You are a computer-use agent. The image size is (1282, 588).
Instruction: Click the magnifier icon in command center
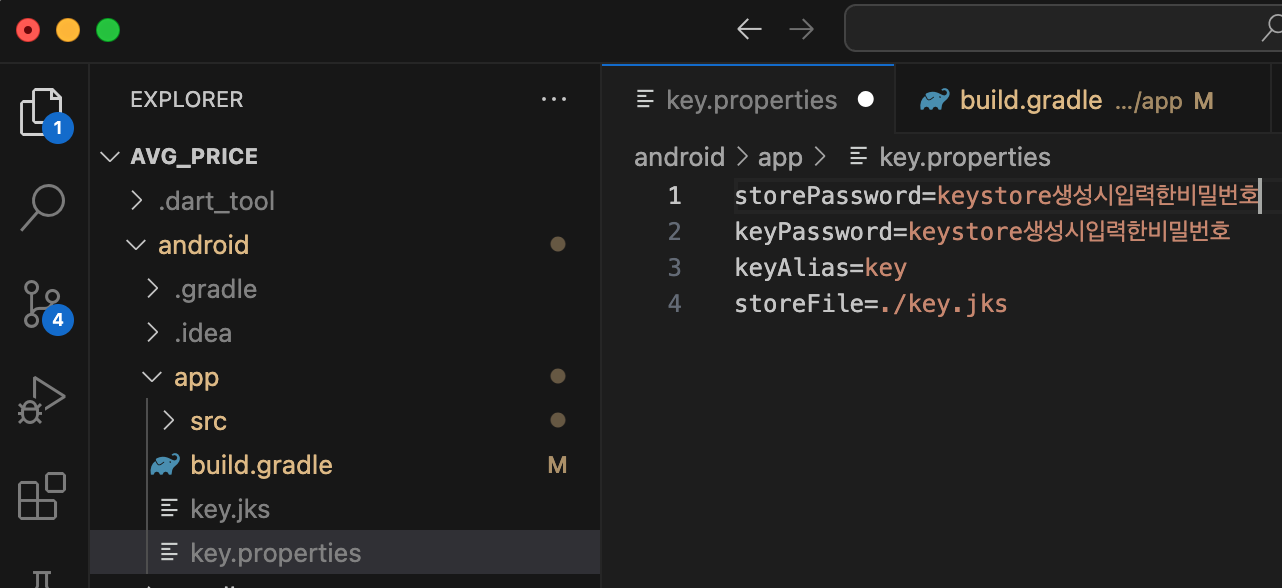[1271, 29]
